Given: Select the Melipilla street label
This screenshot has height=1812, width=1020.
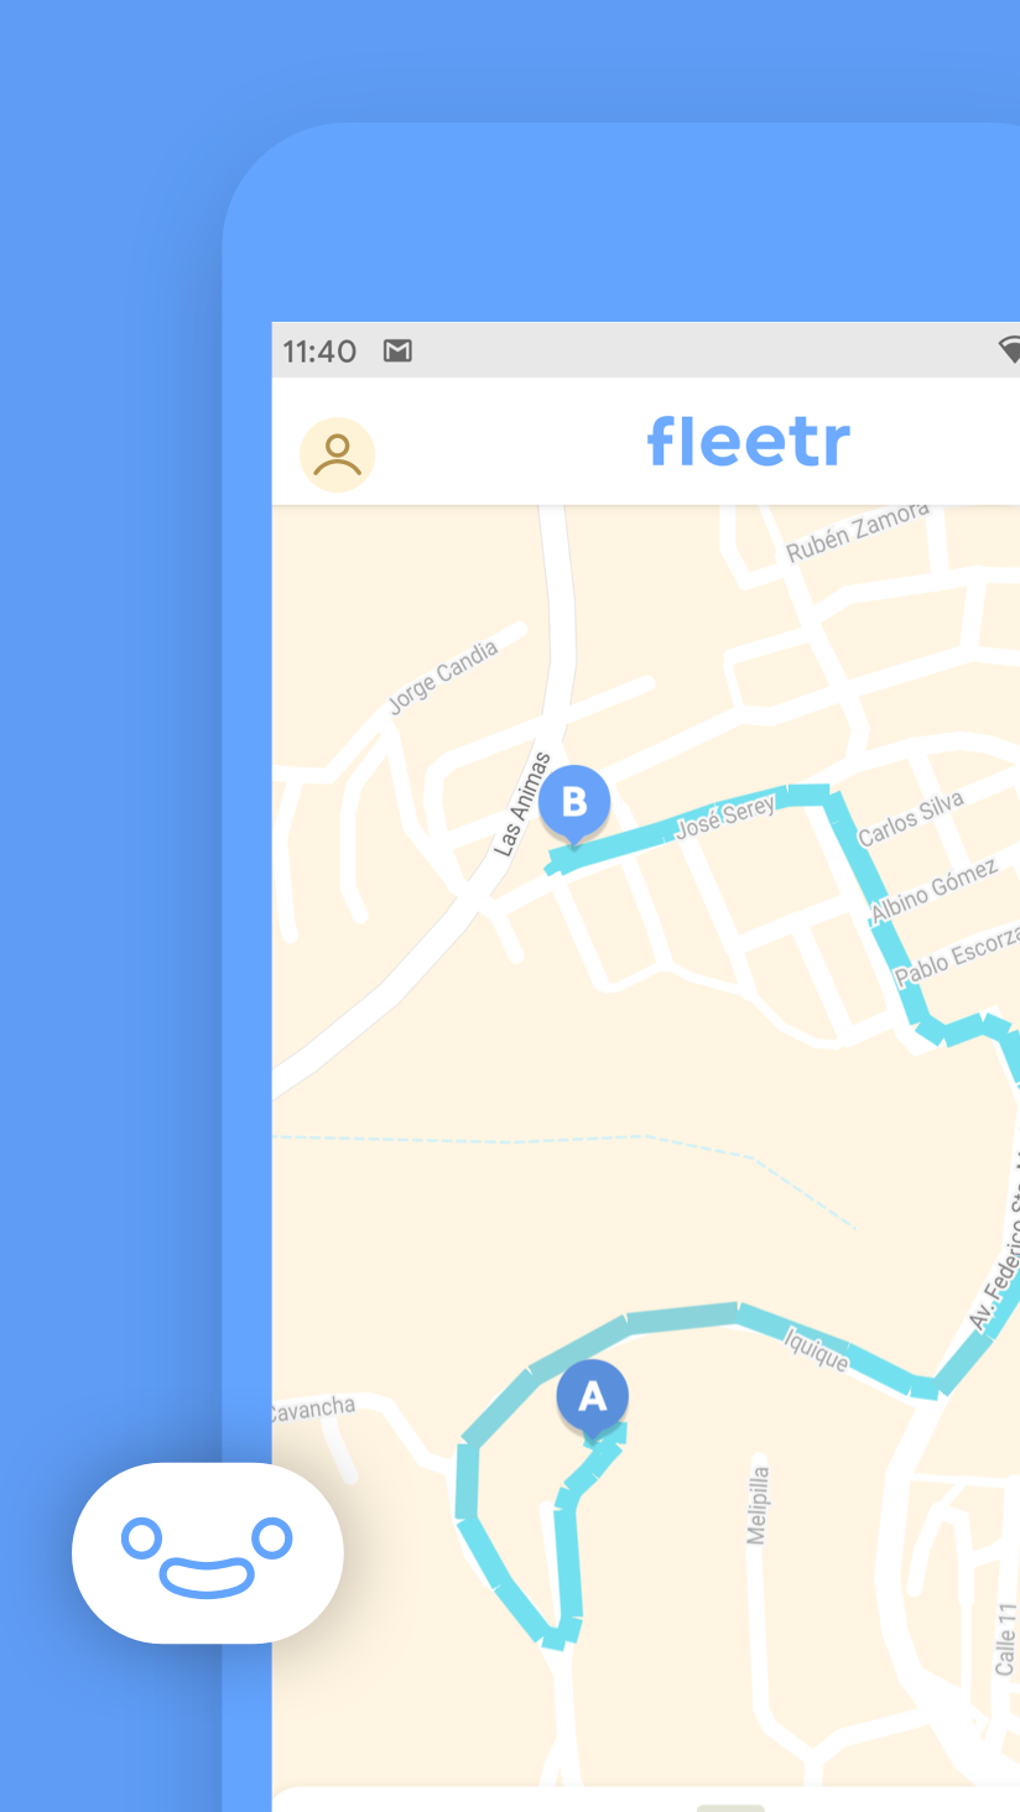Looking at the screenshot, I should coord(758,1505).
